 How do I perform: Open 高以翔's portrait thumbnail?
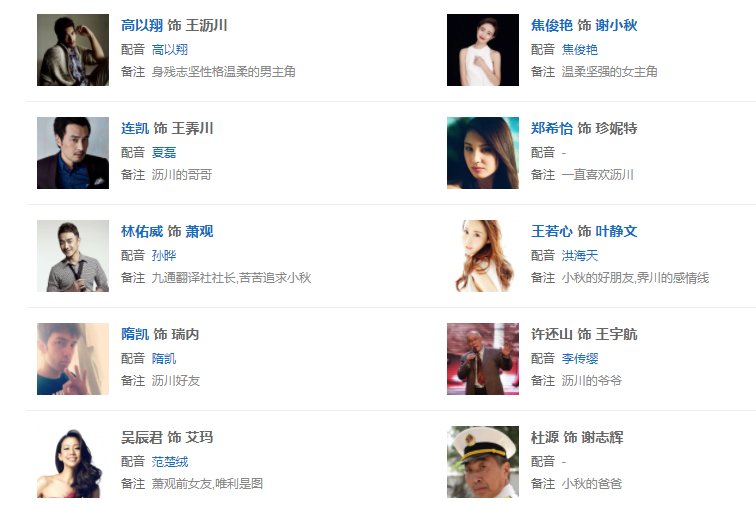[73, 50]
